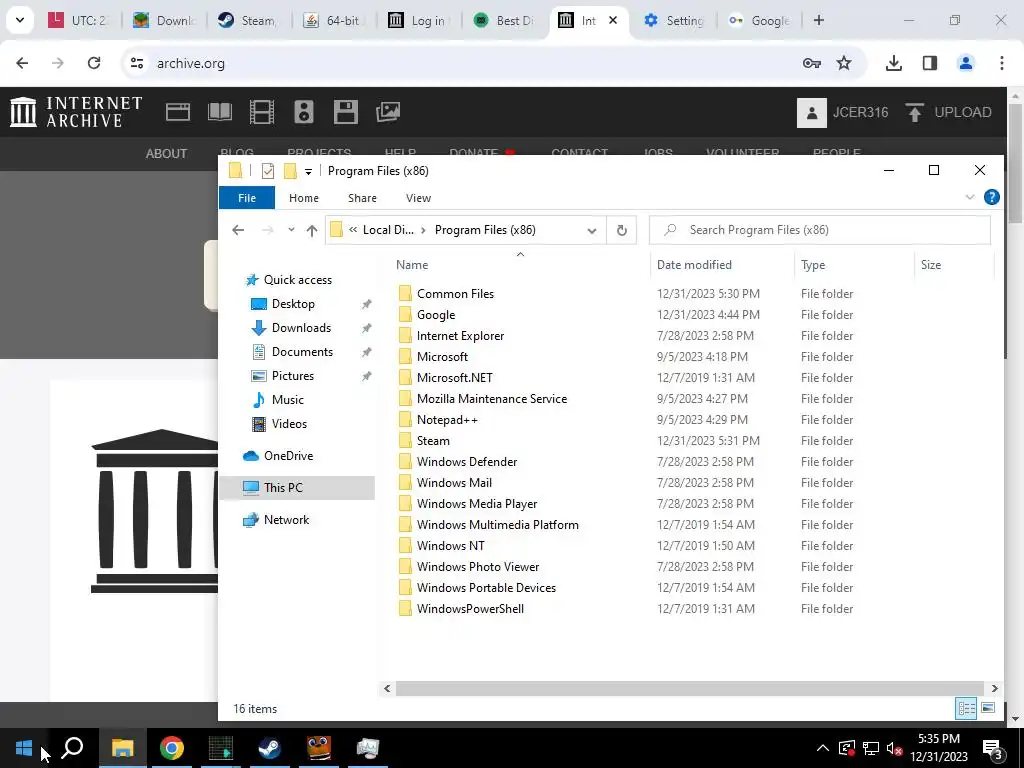The image size is (1024, 768).
Task: Click the Windows Start button
Action: 24,748
